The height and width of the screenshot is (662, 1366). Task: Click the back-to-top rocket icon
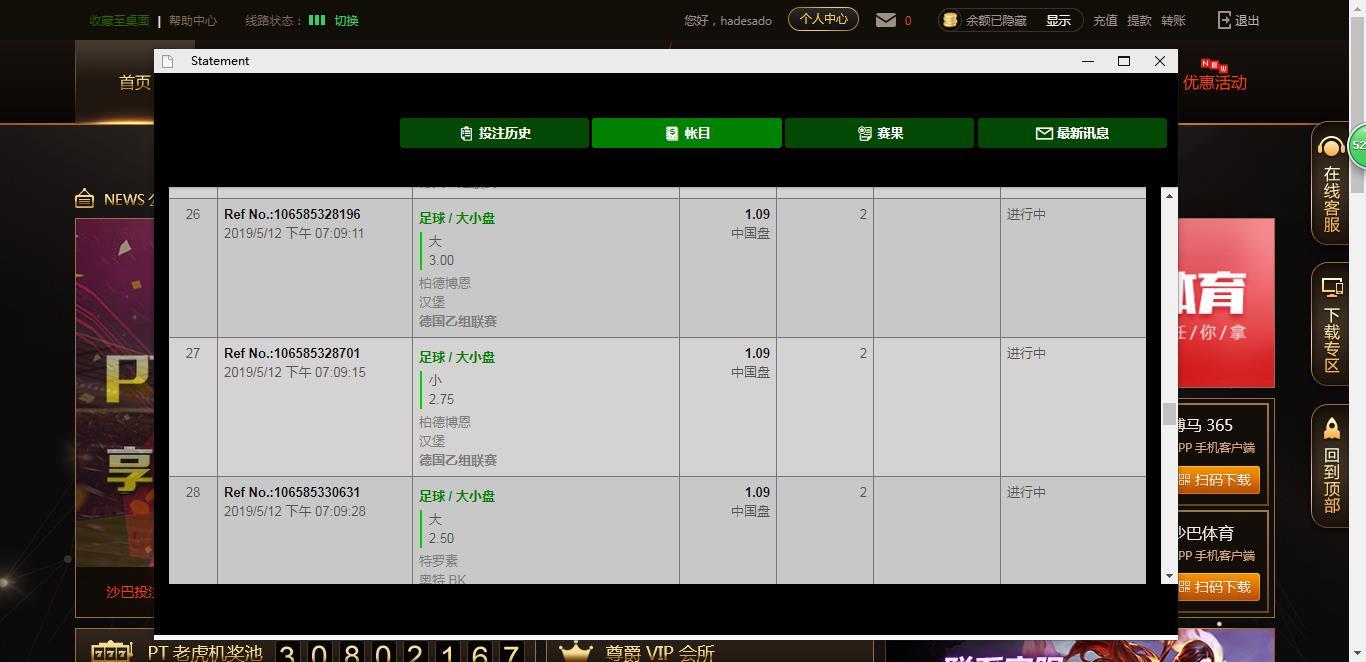pyautogui.click(x=1331, y=429)
